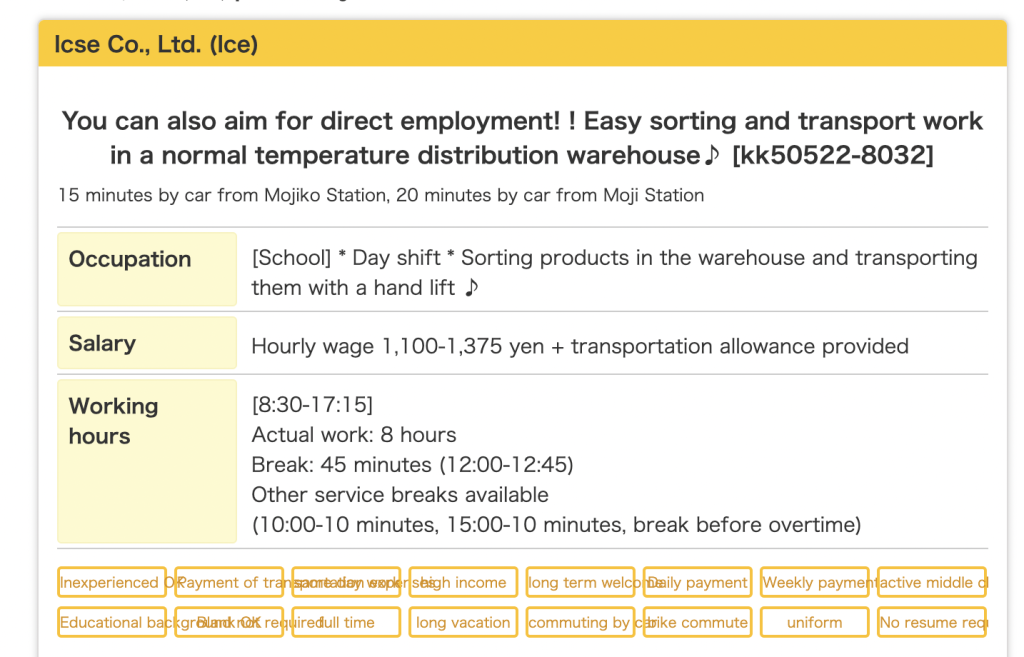
Task: Choose the 'Blank OK' tag
Action: point(229,622)
